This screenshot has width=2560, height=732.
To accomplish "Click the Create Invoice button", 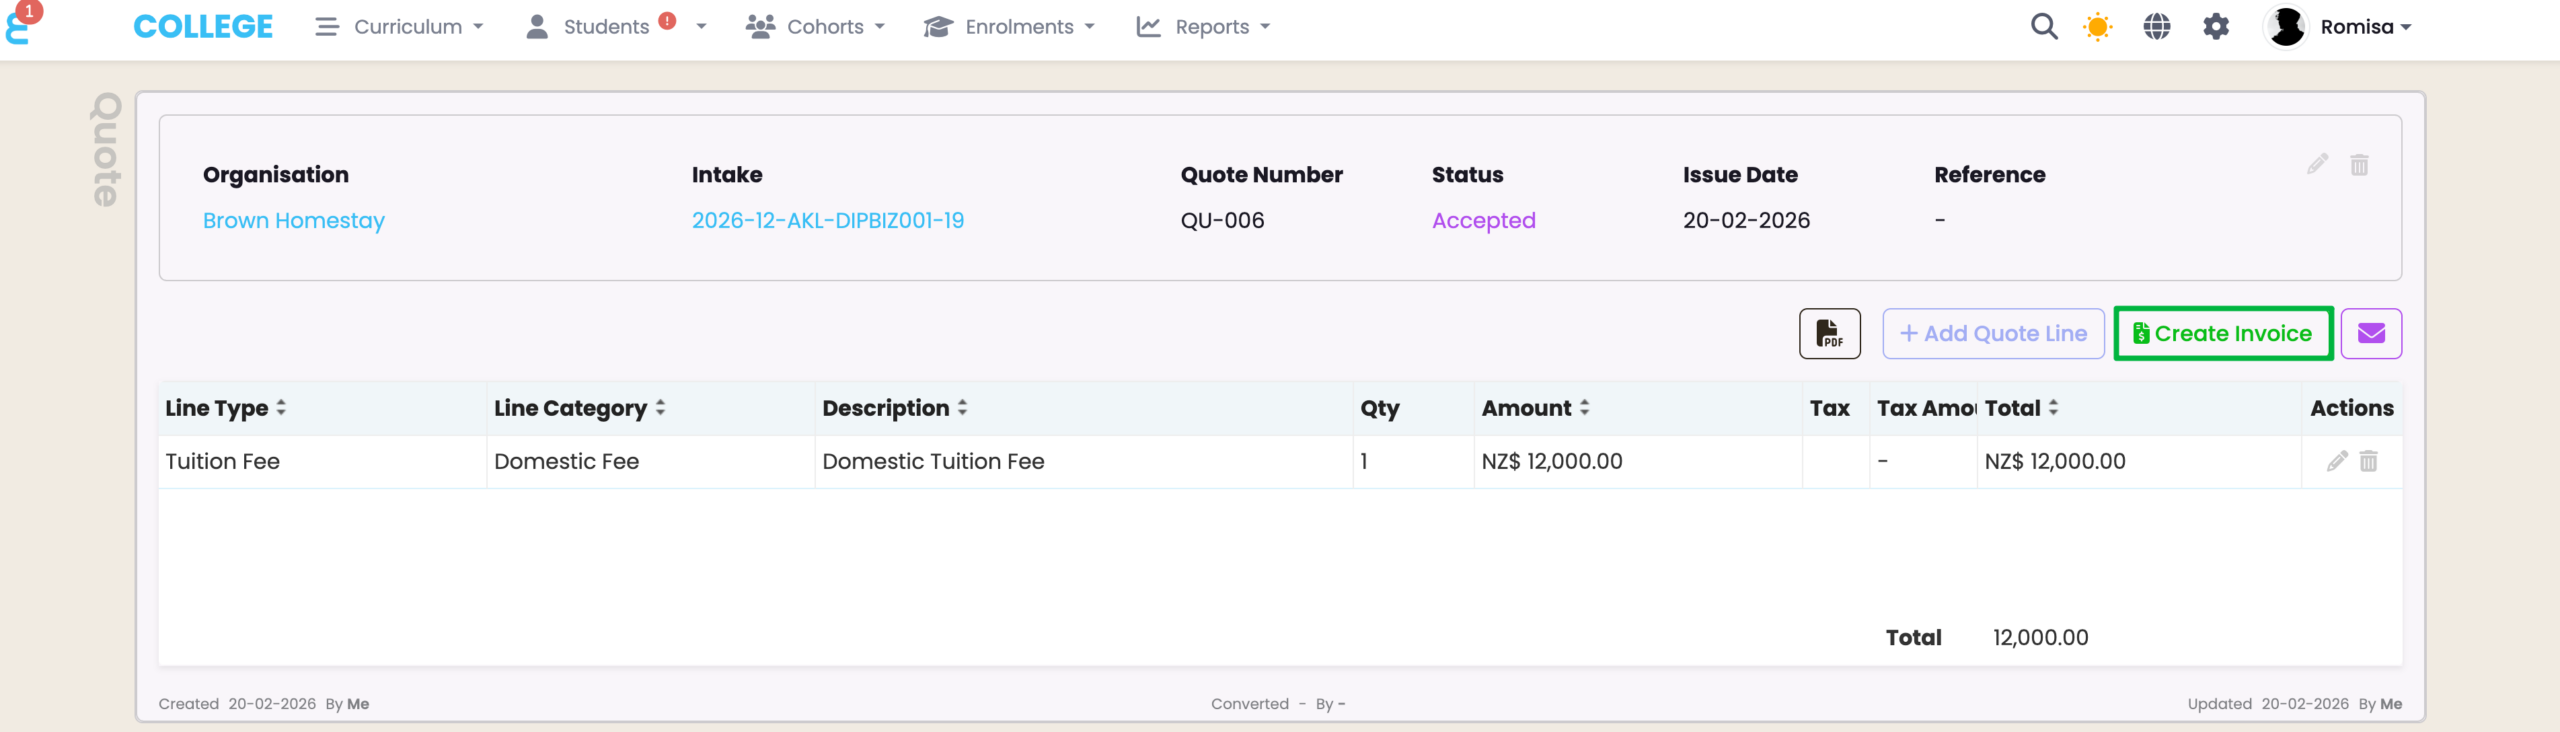I will point(2223,334).
